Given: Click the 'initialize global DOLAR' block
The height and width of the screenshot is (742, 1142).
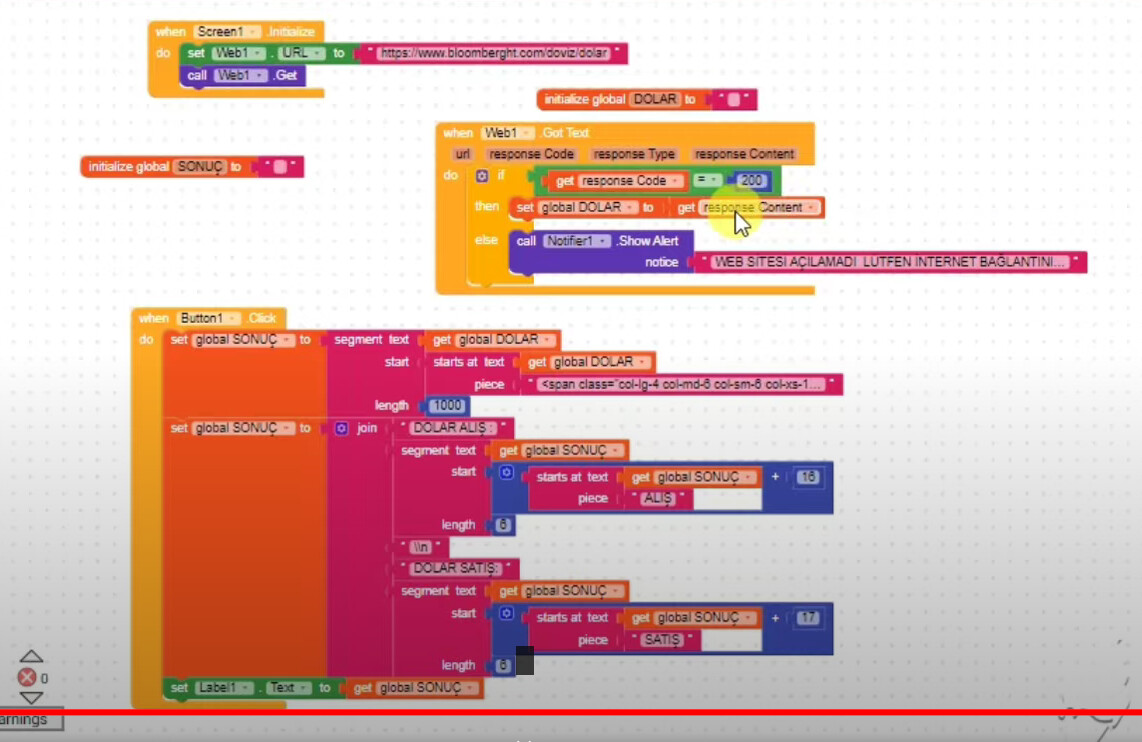Looking at the screenshot, I should coord(585,100).
